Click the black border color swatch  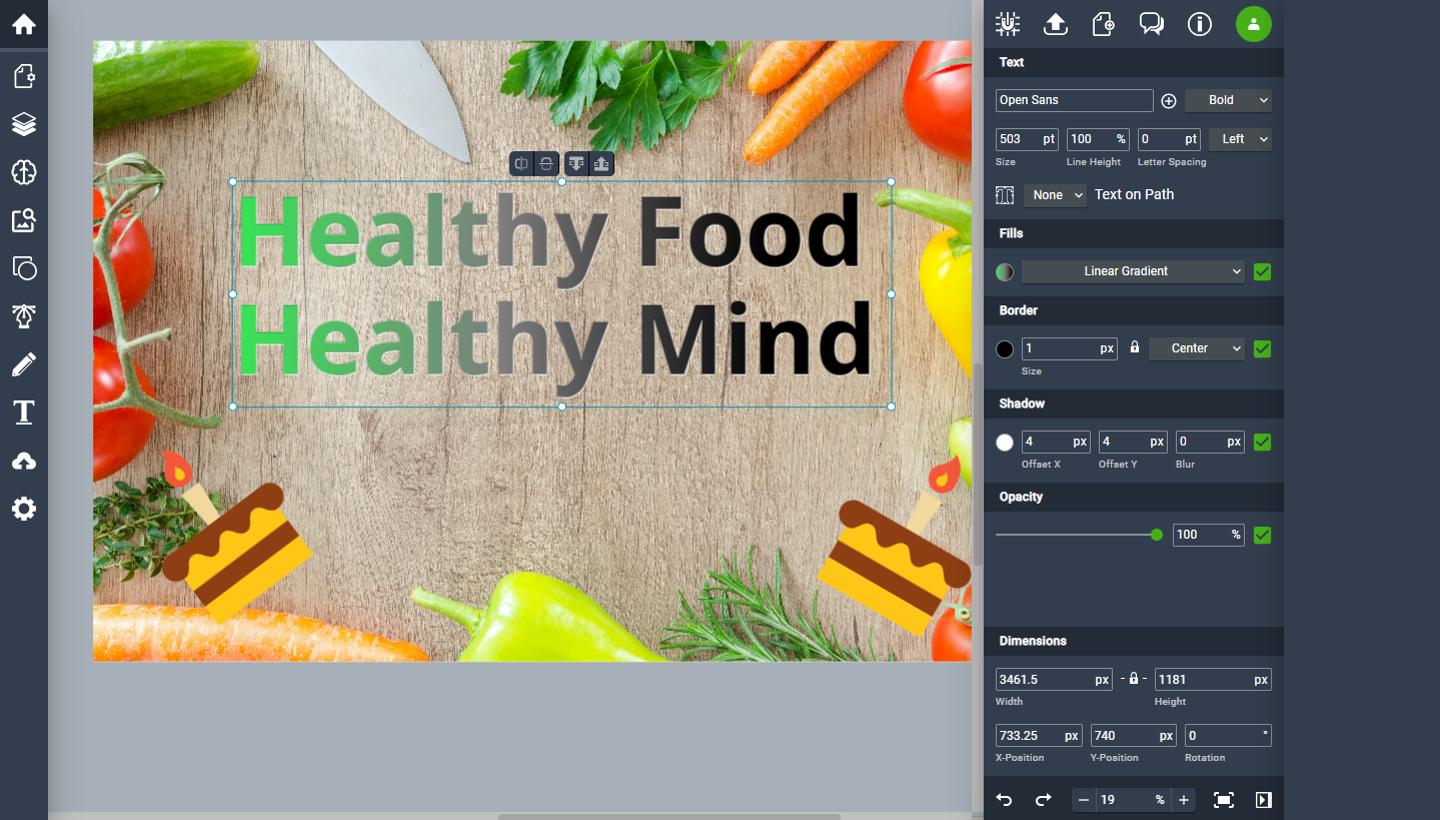point(1005,349)
